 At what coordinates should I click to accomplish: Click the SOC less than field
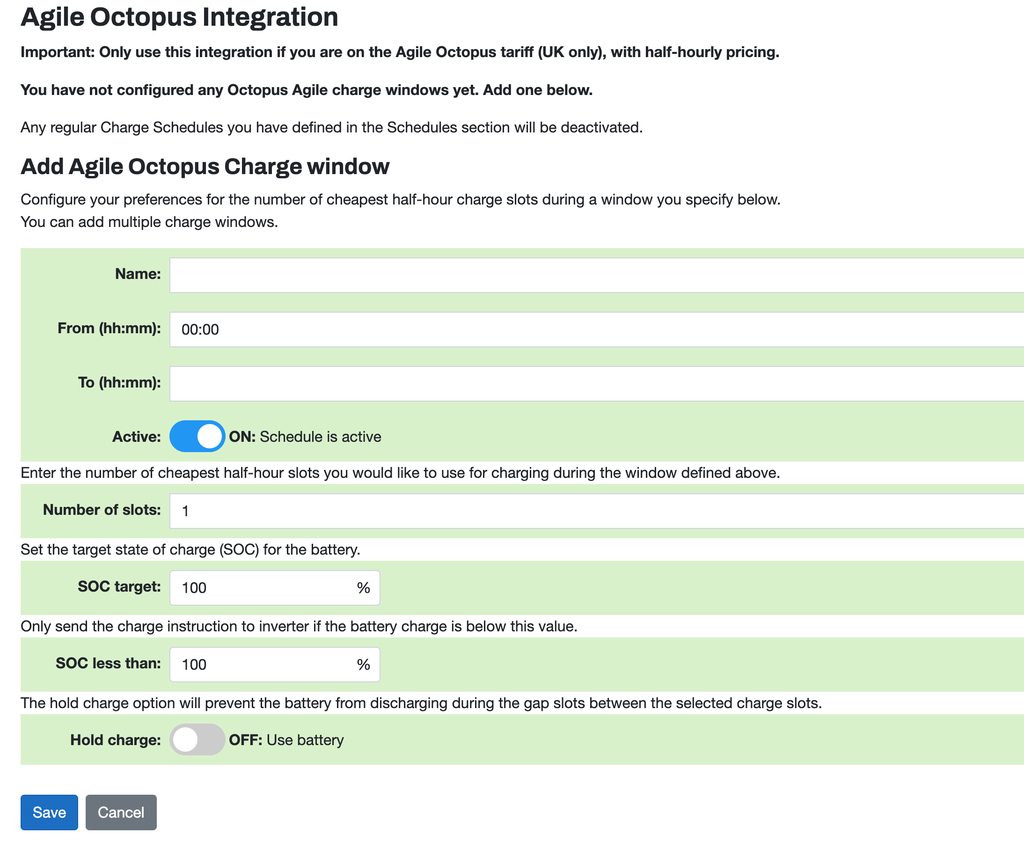(x=262, y=665)
